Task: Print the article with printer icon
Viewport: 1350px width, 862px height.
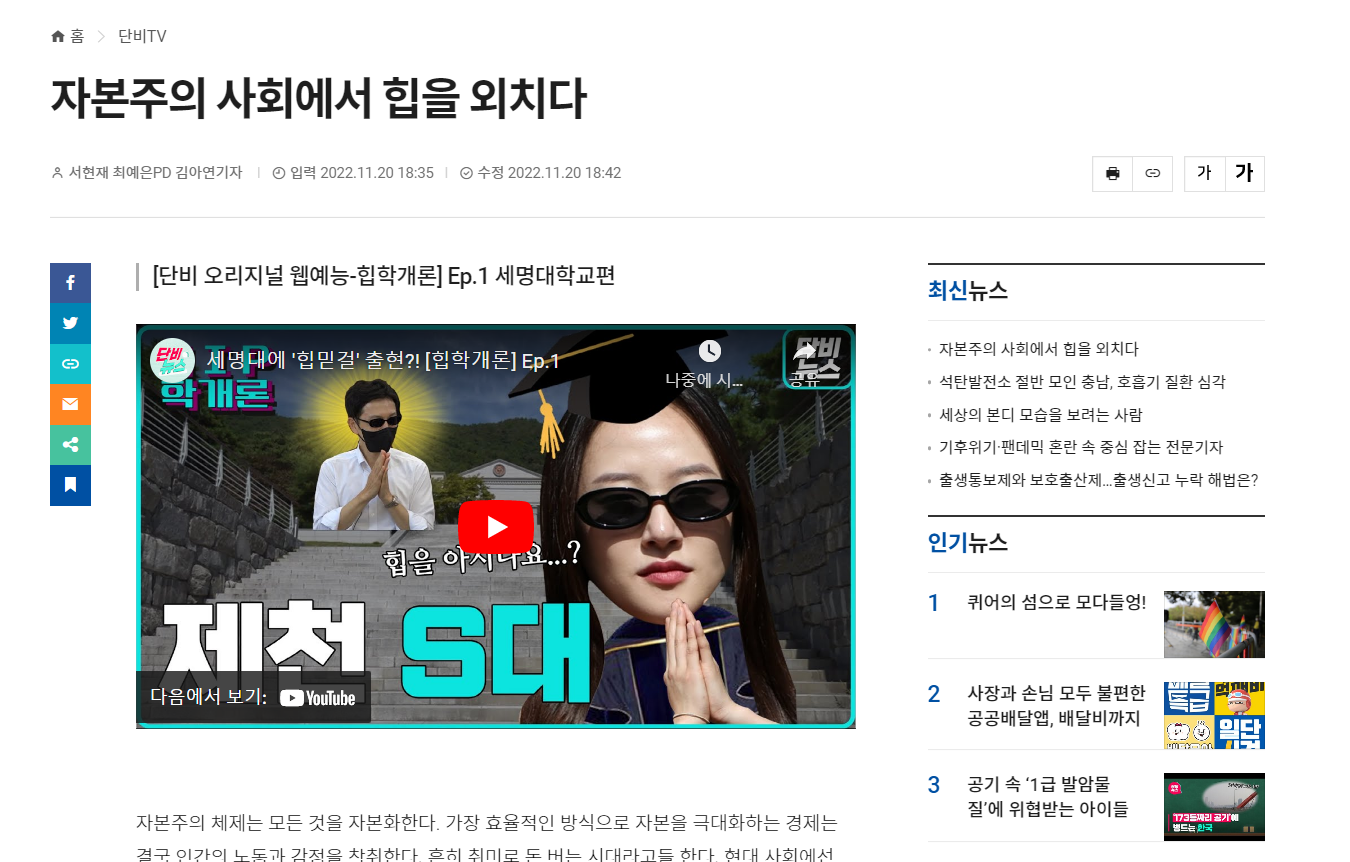Action: point(1113,173)
